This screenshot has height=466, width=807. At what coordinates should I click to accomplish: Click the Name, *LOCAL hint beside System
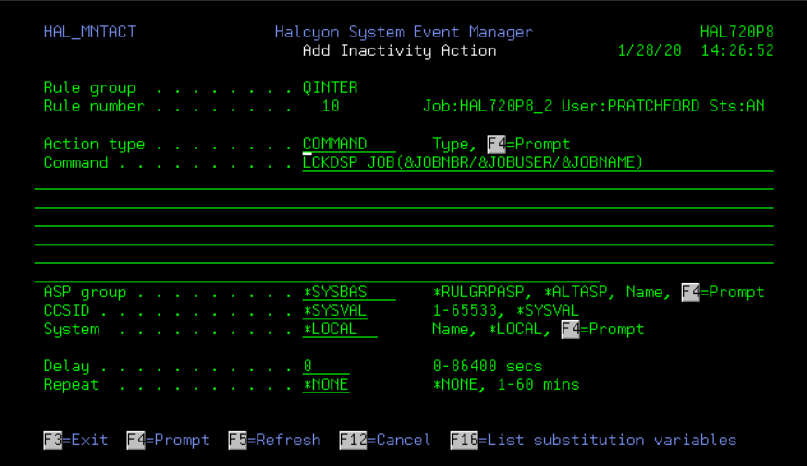tap(491, 329)
